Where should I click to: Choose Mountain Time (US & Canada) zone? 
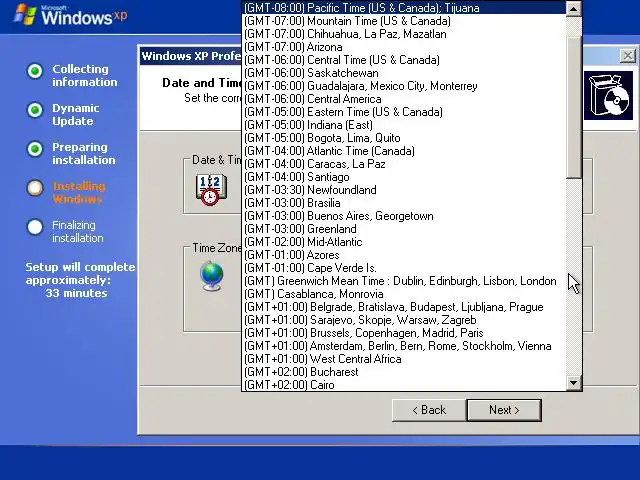click(x=404, y=21)
